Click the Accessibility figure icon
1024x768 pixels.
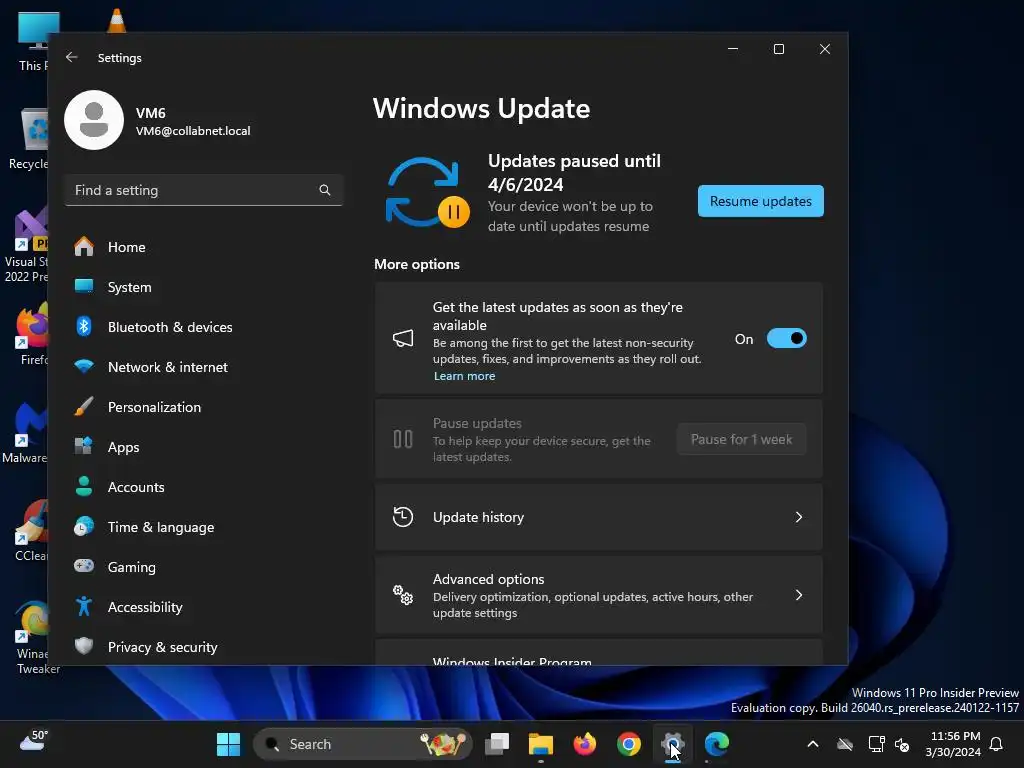[84, 606]
